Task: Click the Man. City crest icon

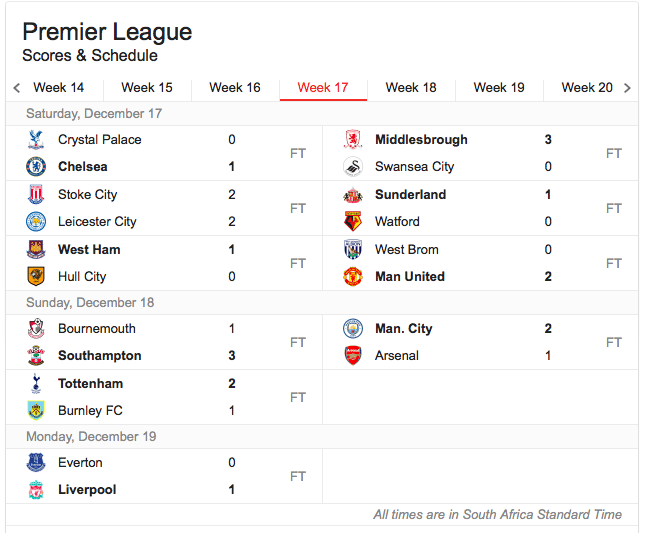Action: [353, 328]
